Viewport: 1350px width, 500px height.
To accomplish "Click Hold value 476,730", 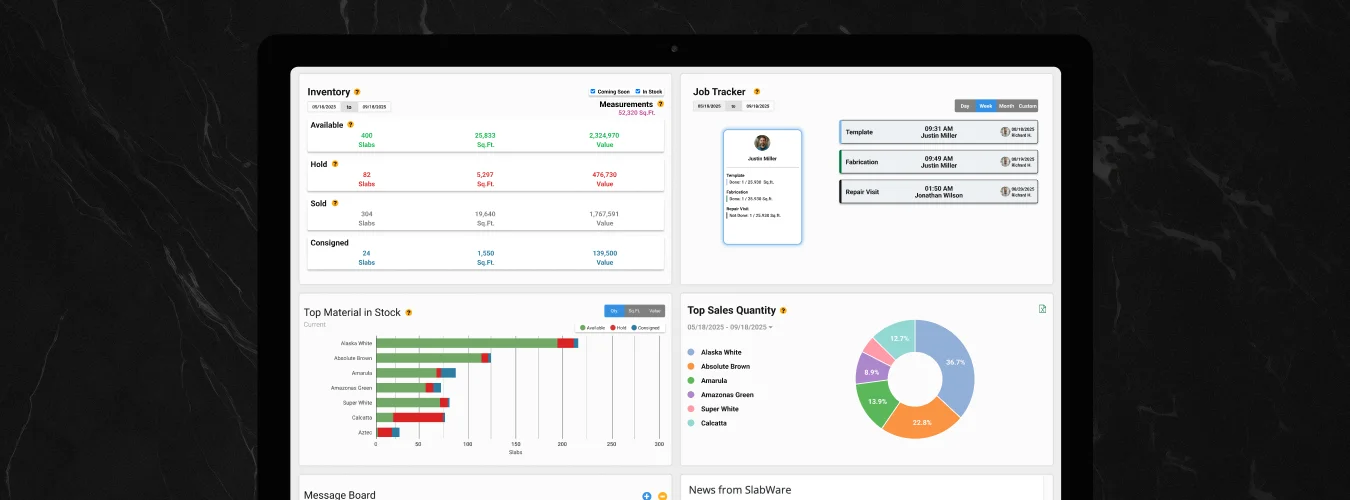I will [604, 174].
